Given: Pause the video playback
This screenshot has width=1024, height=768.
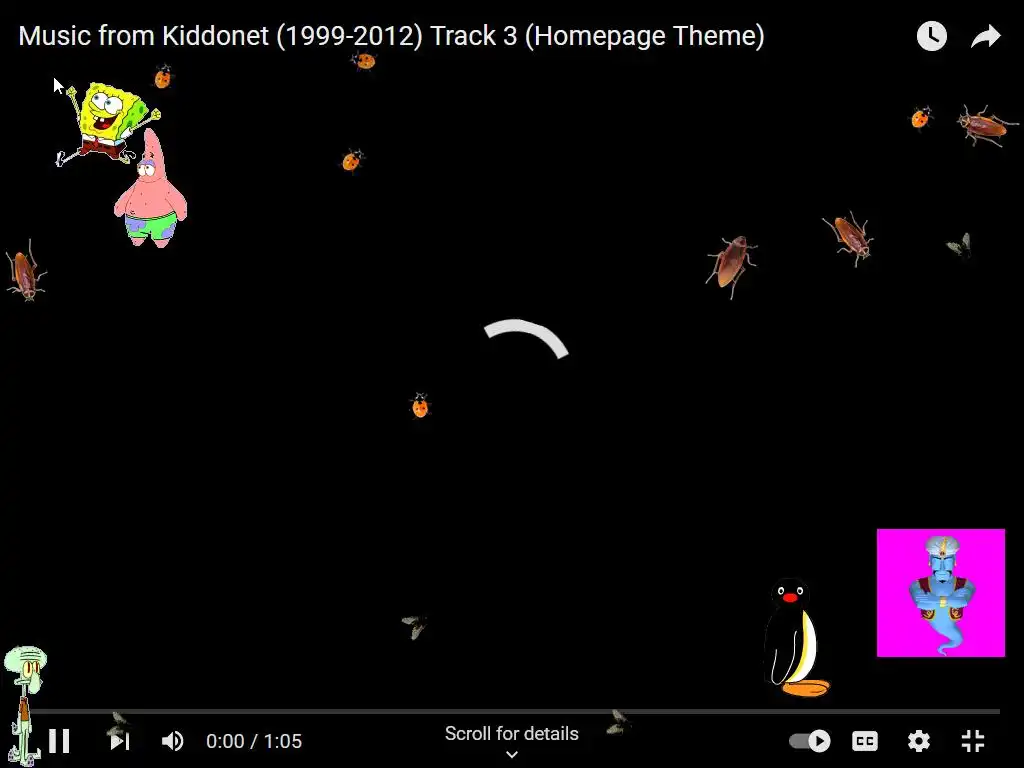Looking at the screenshot, I should (x=59, y=741).
